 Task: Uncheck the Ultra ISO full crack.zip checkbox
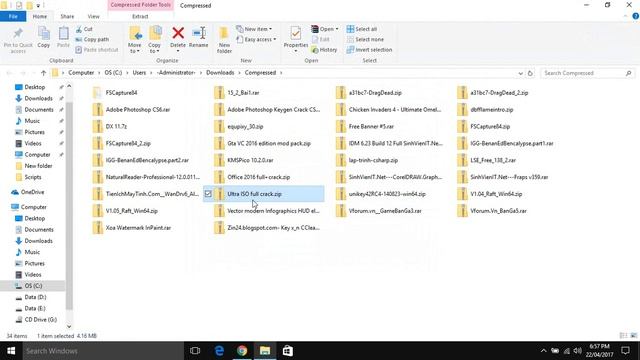(x=208, y=194)
